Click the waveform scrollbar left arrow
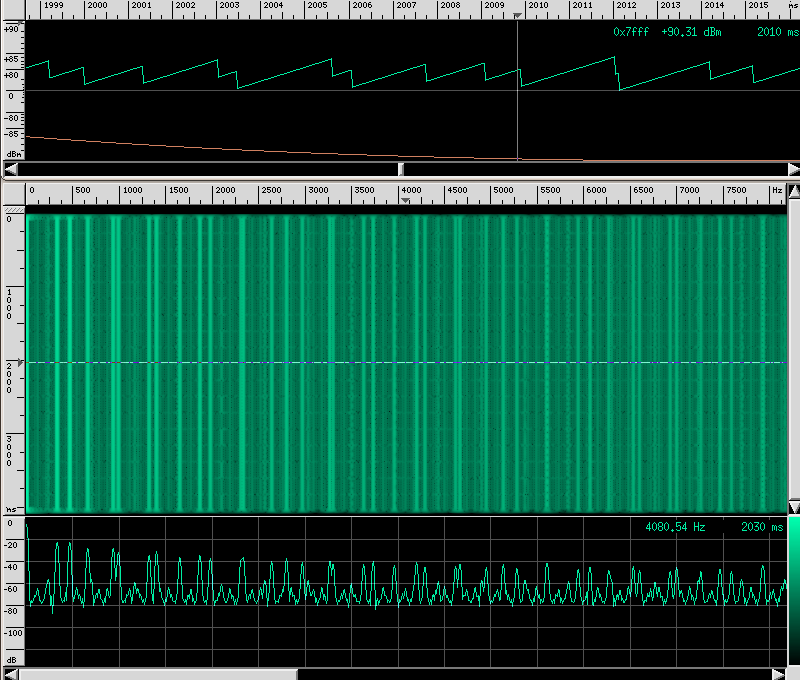 click(12, 169)
